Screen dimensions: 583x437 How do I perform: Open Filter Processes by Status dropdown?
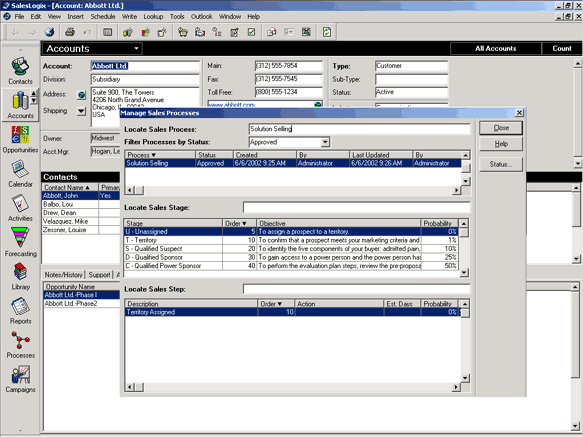click(x=325, y=142)
